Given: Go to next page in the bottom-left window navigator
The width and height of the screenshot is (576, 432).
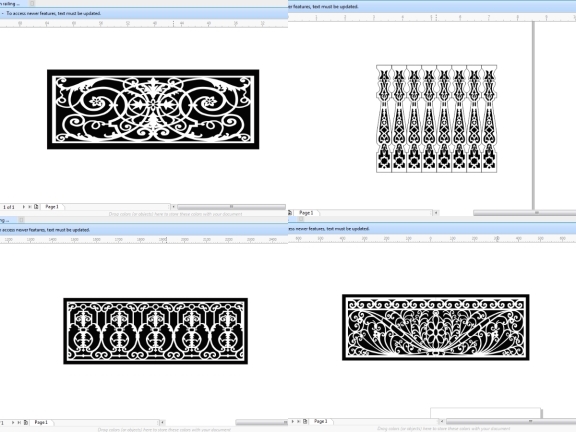Looking at the screenshot, I should pyautogui.click(x=13, y=422).
